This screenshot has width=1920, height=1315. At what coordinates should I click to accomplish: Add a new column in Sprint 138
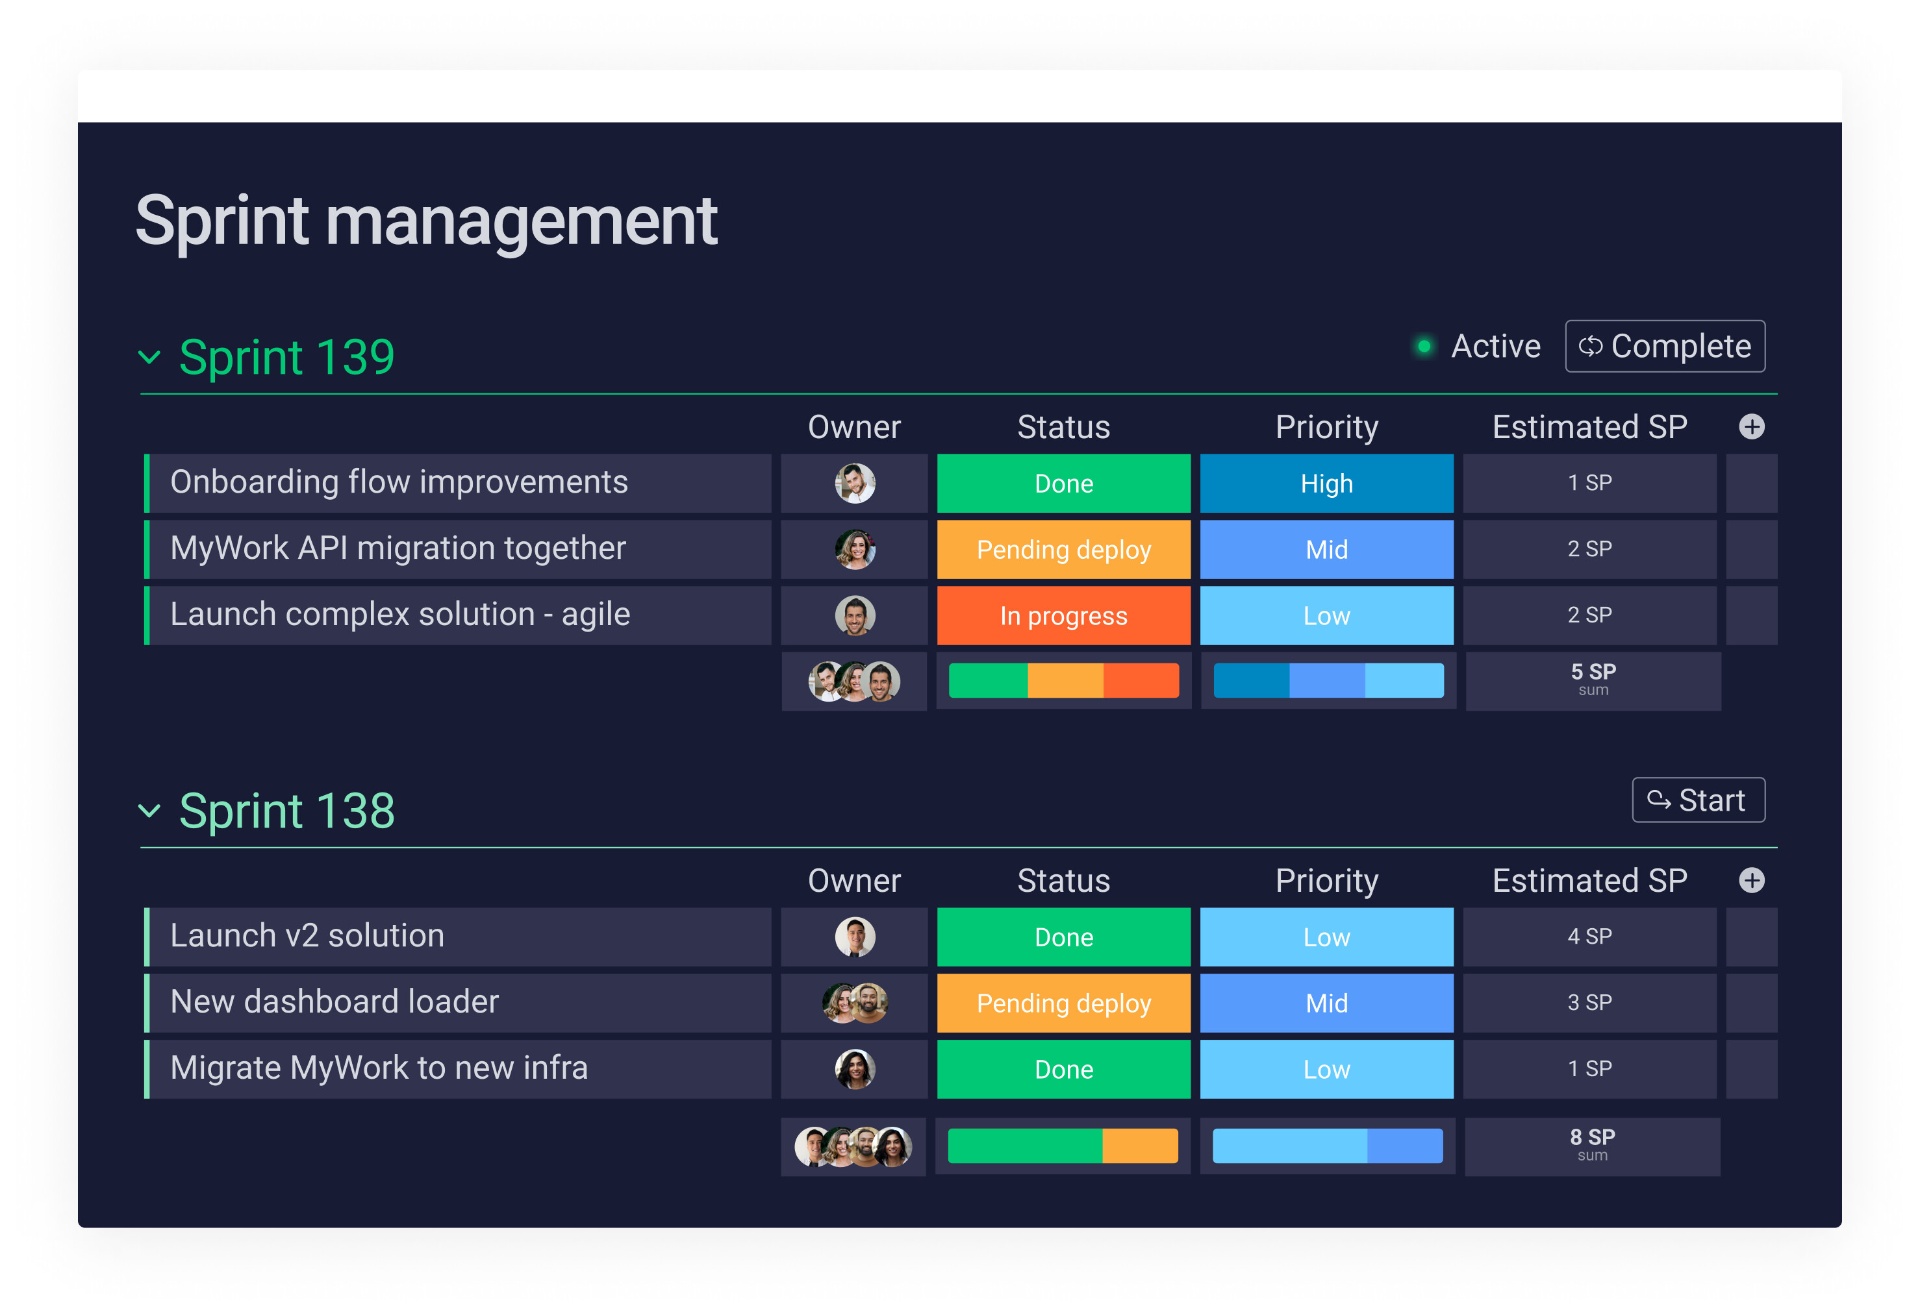point(1752,880)
